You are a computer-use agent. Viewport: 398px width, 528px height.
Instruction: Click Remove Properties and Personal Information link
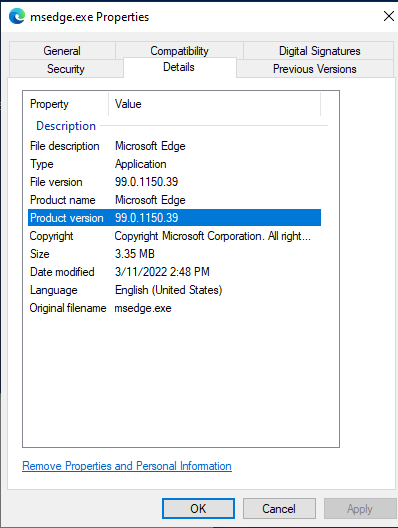(127, 466)
